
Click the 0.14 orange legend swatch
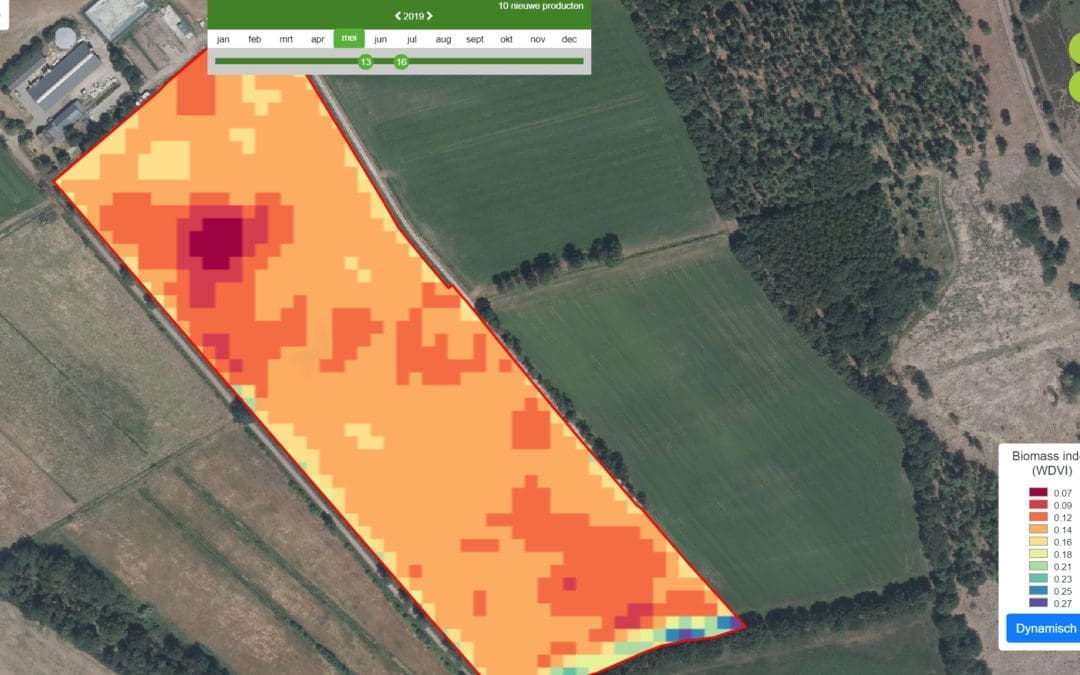tap(1040, 530)
